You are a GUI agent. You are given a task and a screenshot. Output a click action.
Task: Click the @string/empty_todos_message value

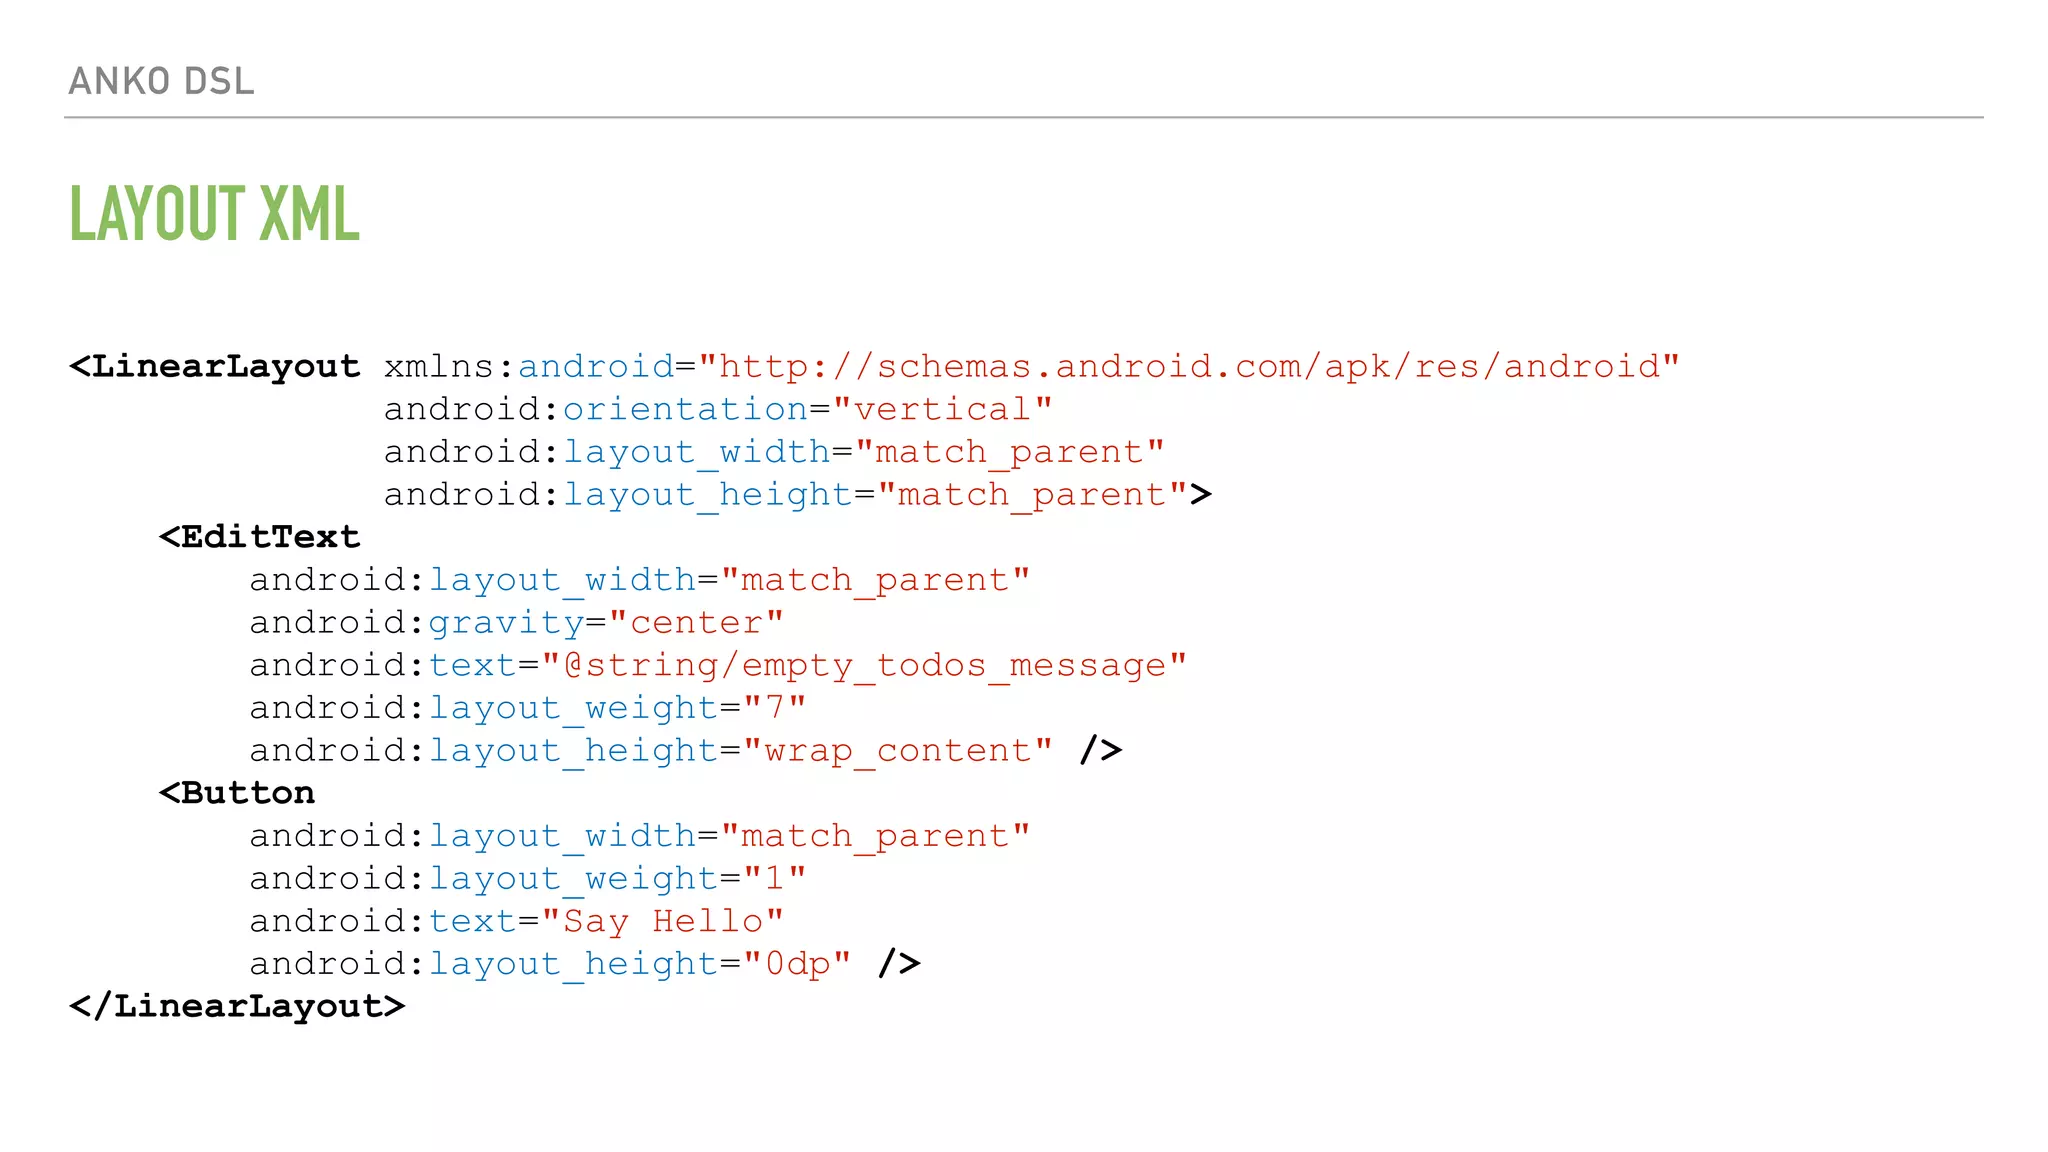[x=864, y=666]
